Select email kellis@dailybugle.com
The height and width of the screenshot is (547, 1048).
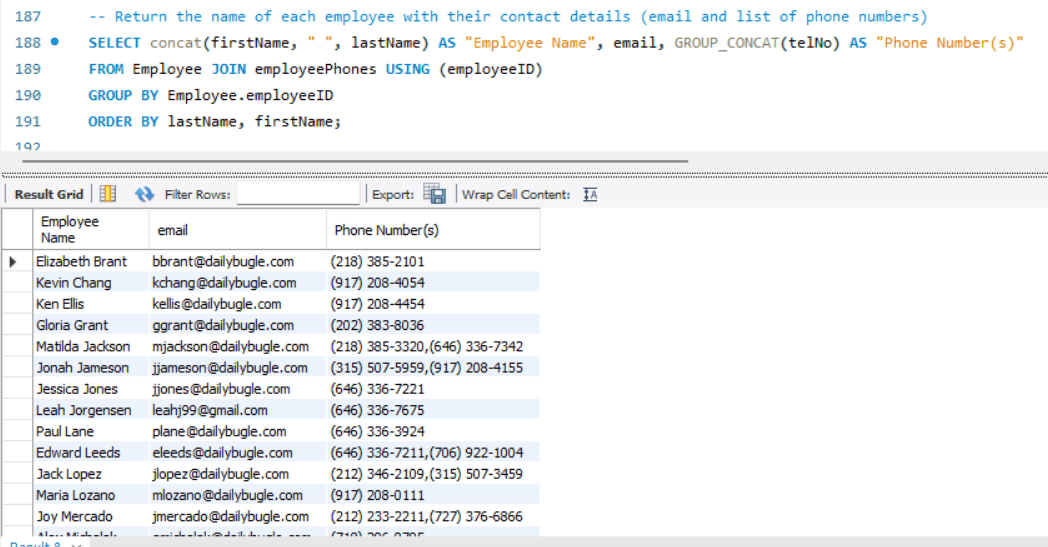pyautogui.click(x=238, y=304)
